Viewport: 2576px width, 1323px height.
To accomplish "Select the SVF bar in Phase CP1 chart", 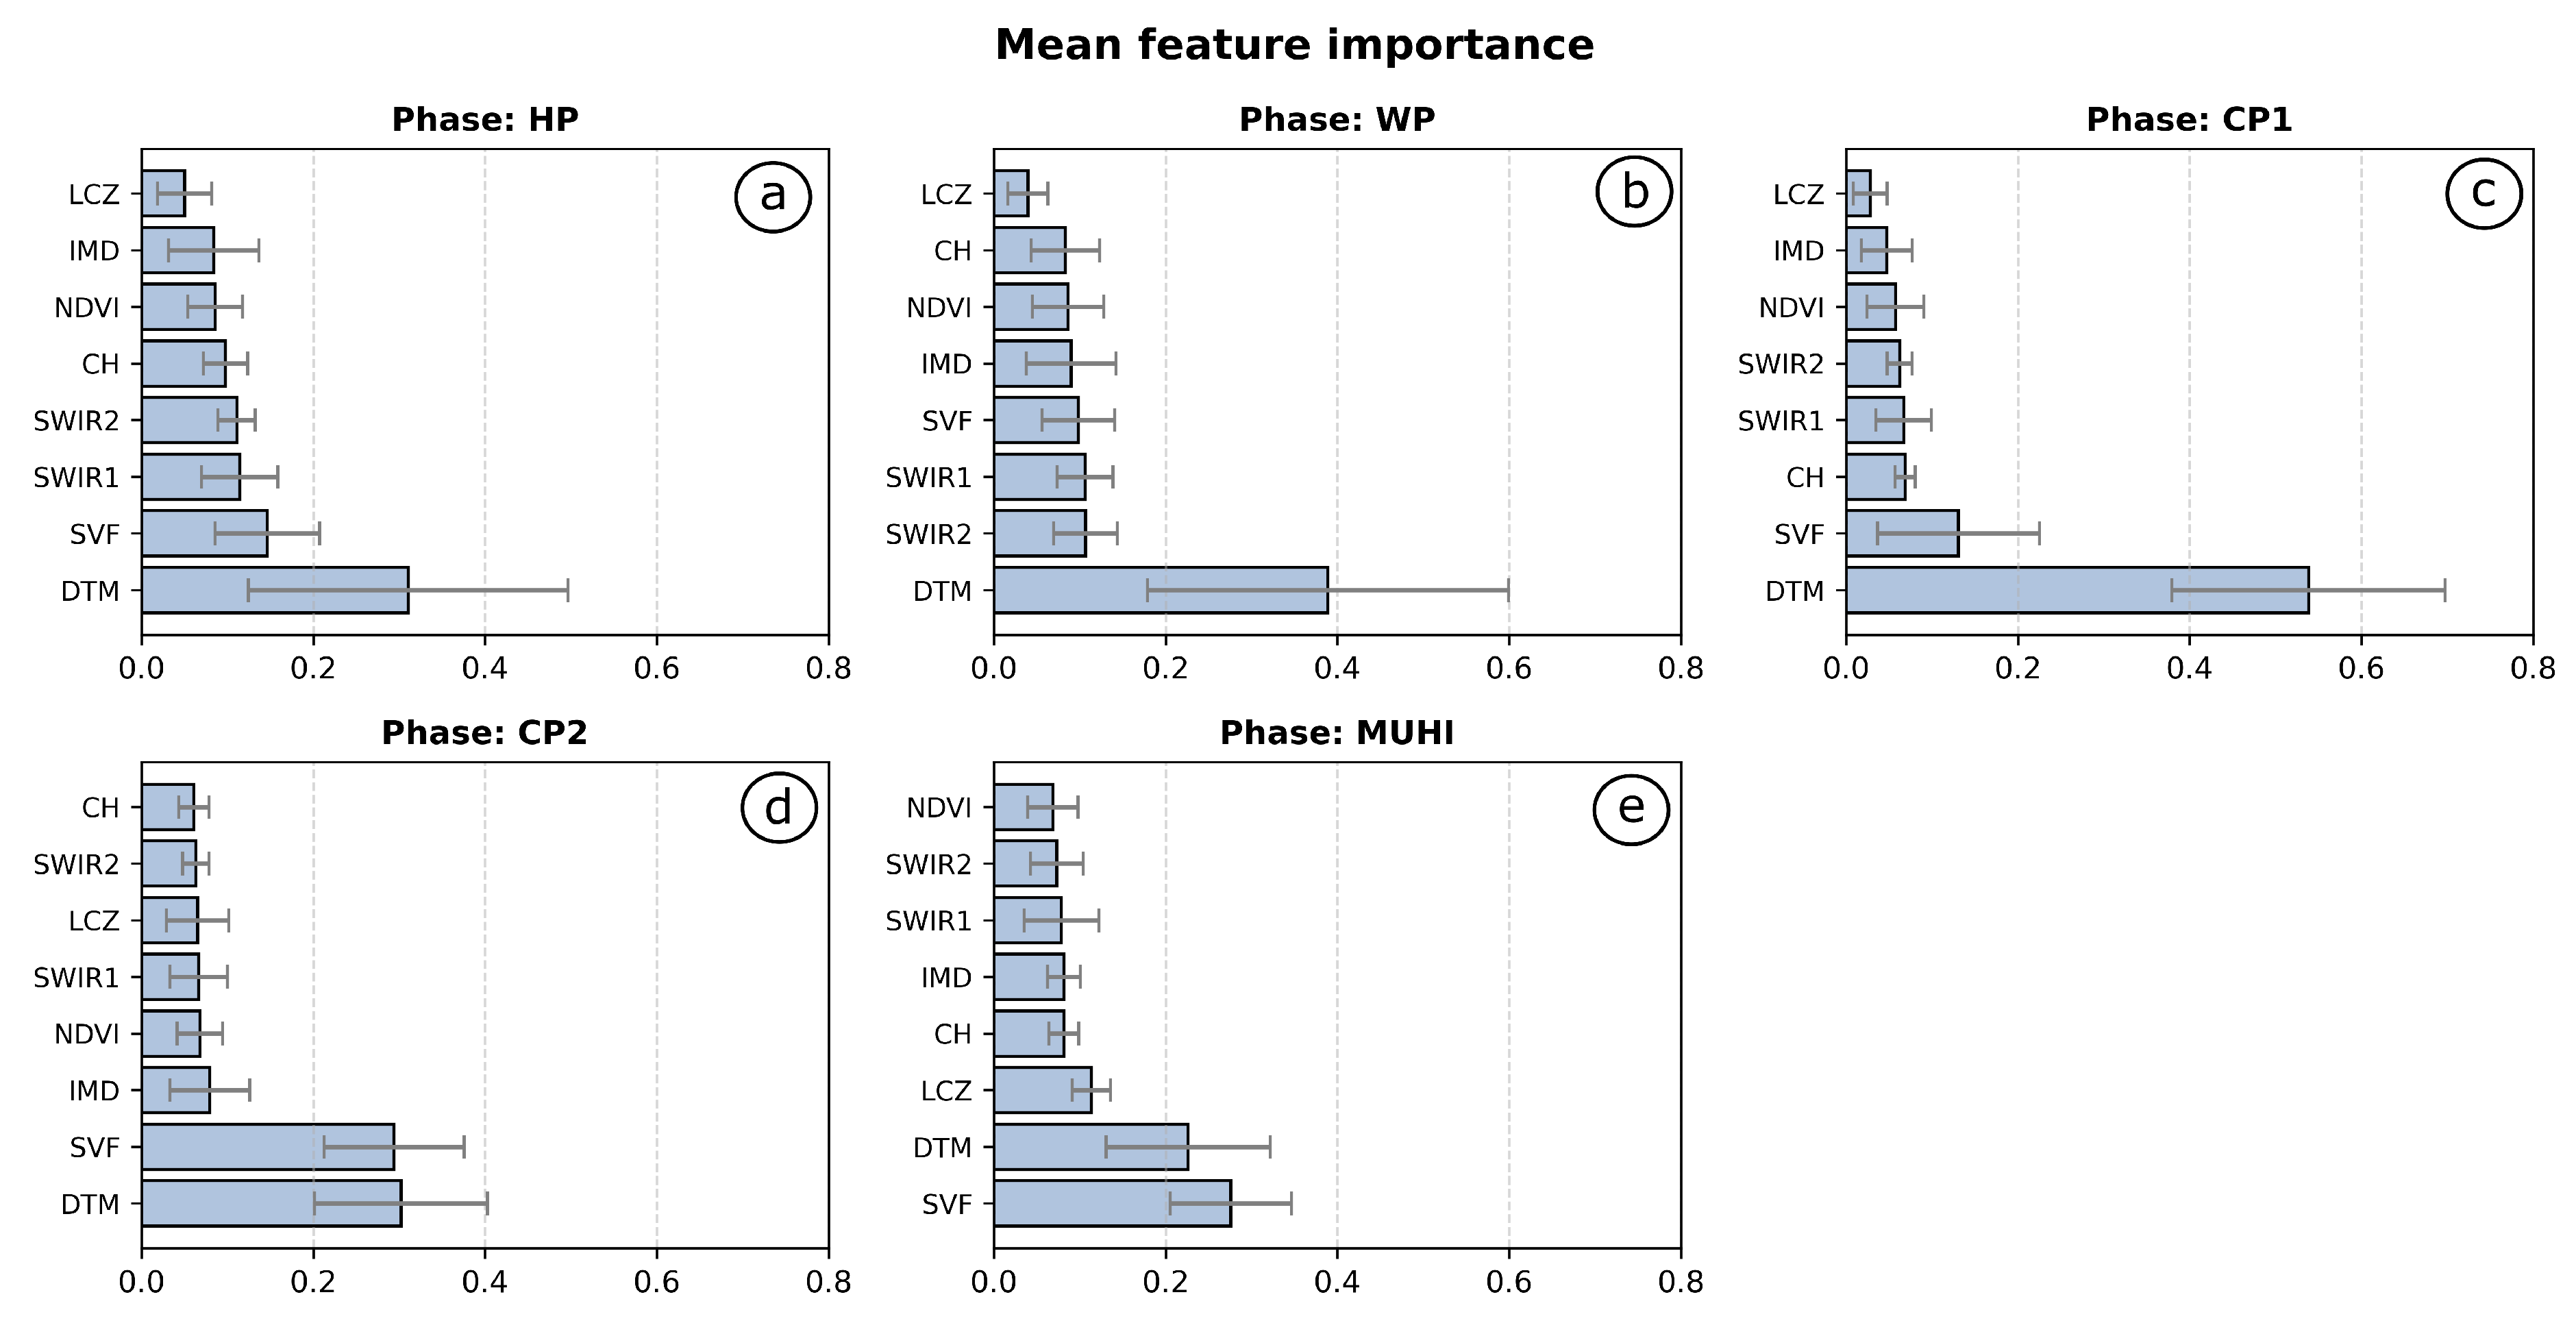I will click(1902, 534).
